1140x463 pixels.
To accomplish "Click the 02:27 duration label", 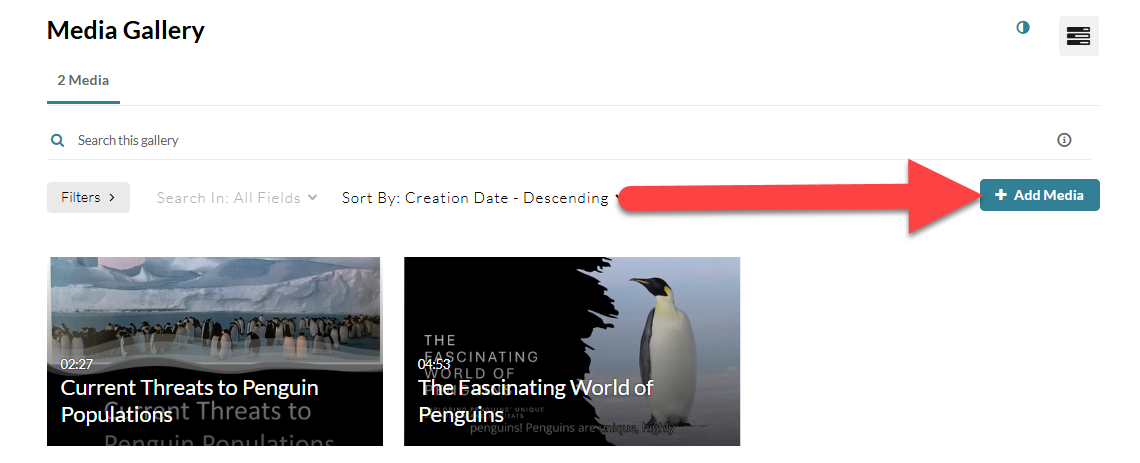I will click(x=76, y=364).
